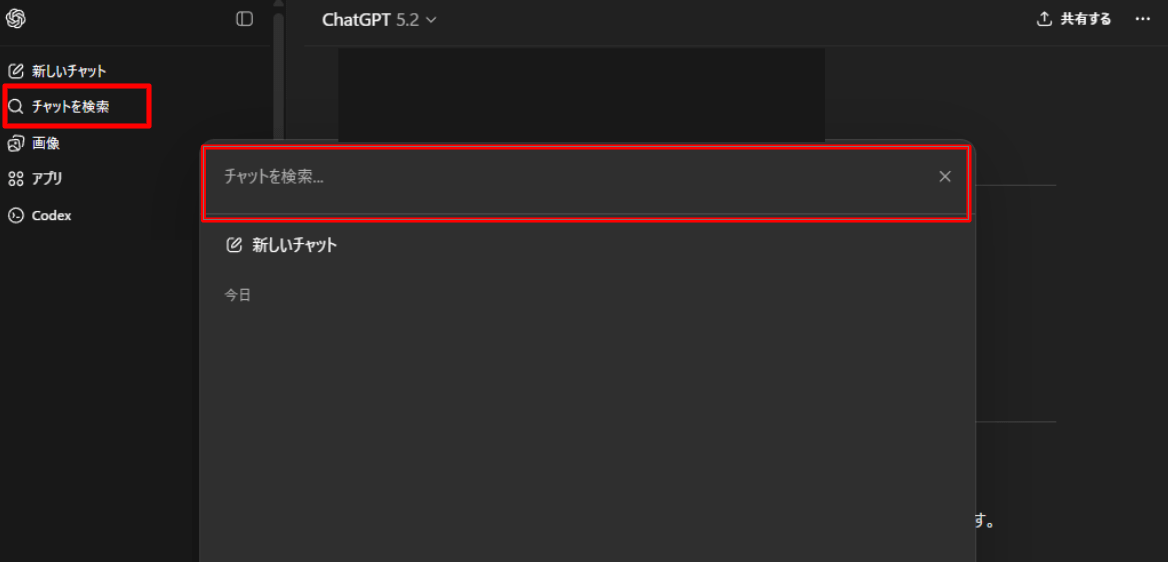The image size is (1168, 562).
Task: Click the 共有する share text button
Action: pos(1086,19)
